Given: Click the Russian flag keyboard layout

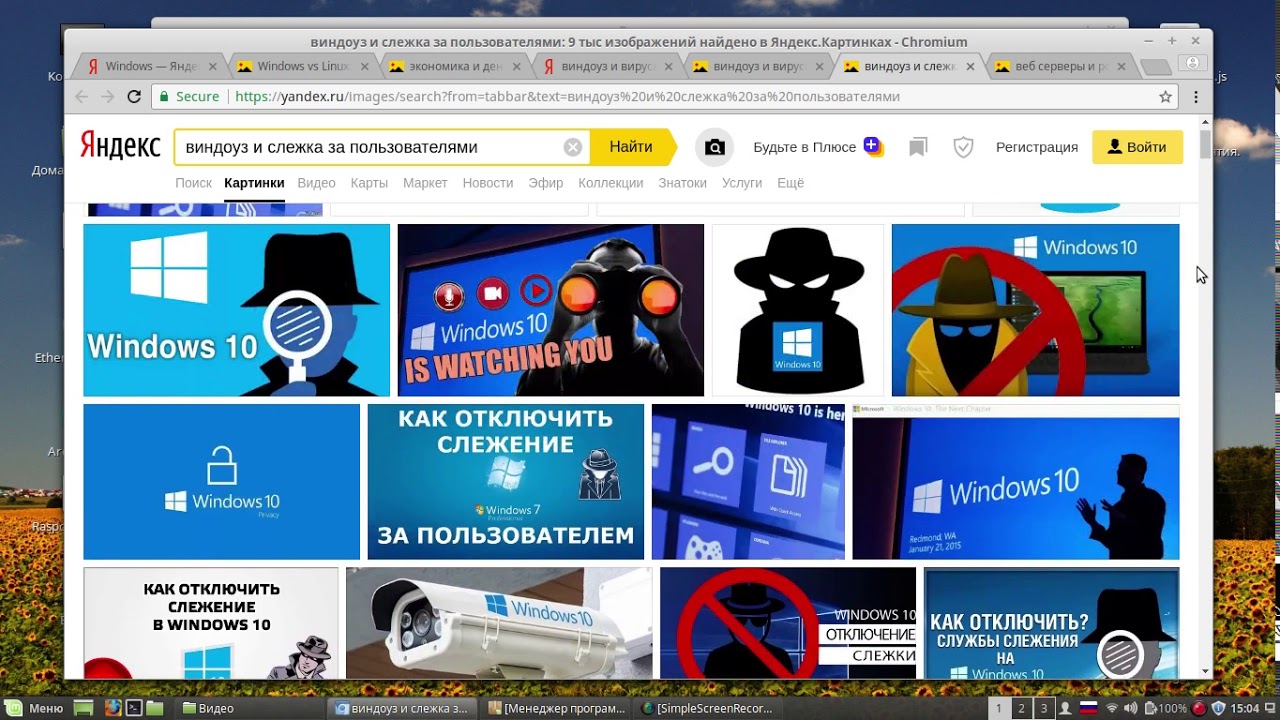Looking at the screenshot, I should pyautogui.click(x=1089, y=708).
